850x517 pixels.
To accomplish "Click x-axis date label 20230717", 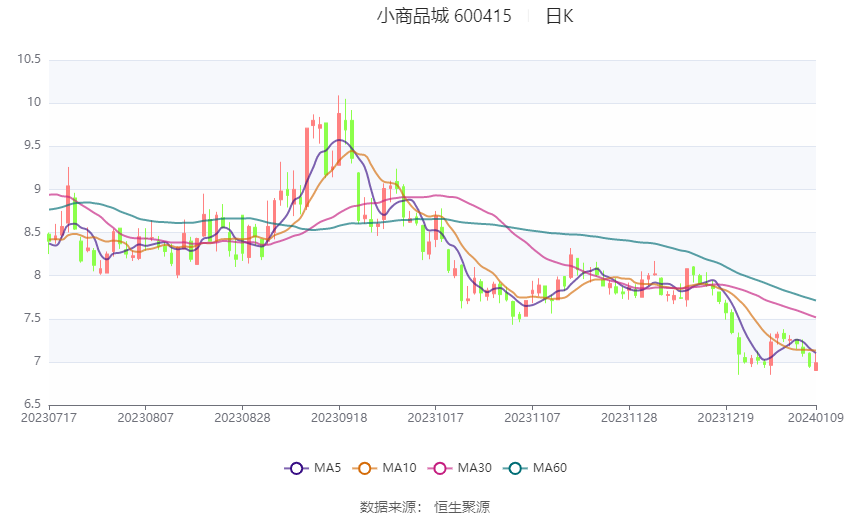I will point(49,418).
